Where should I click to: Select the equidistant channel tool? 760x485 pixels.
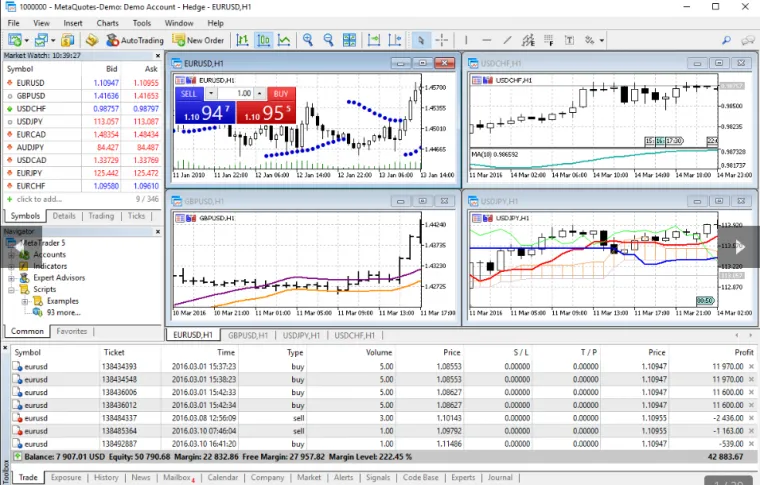click(528, 40)
